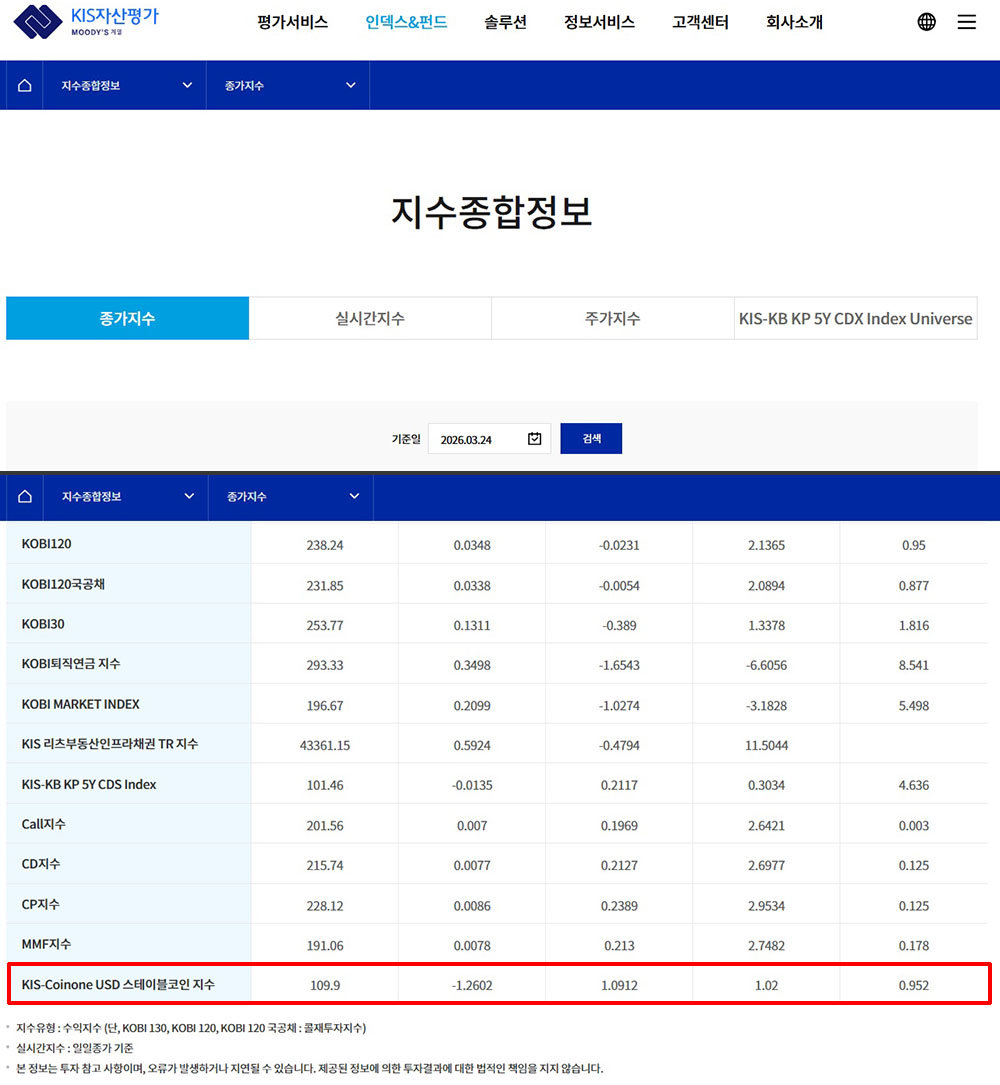Image resolution: width=1000 pixels, height=1085 pixels.
Task: Click KIS 리츠부동산인프라채권 TR 지수 label
Action: pos(109,744)
